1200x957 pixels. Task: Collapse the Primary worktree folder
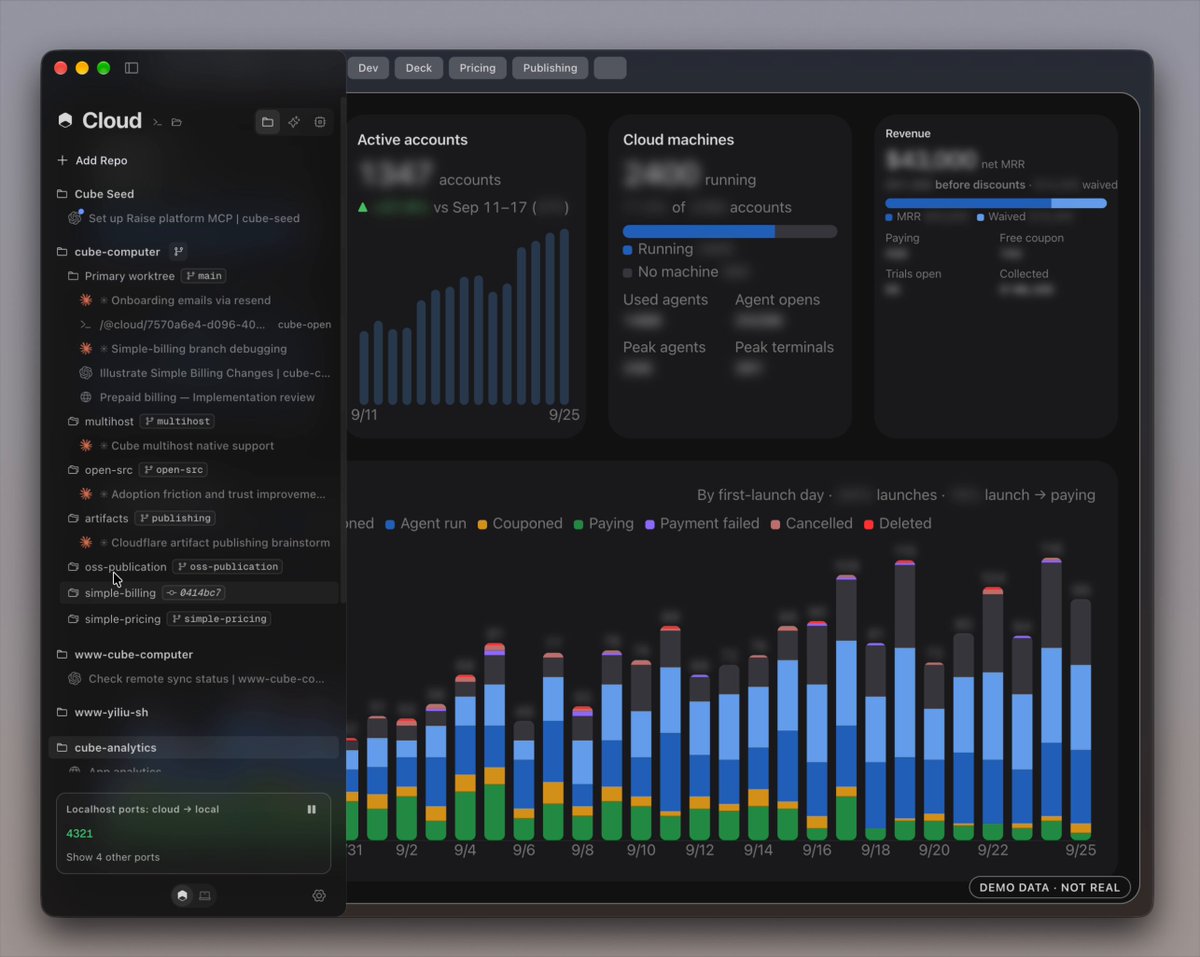click(x=73, y=276)
